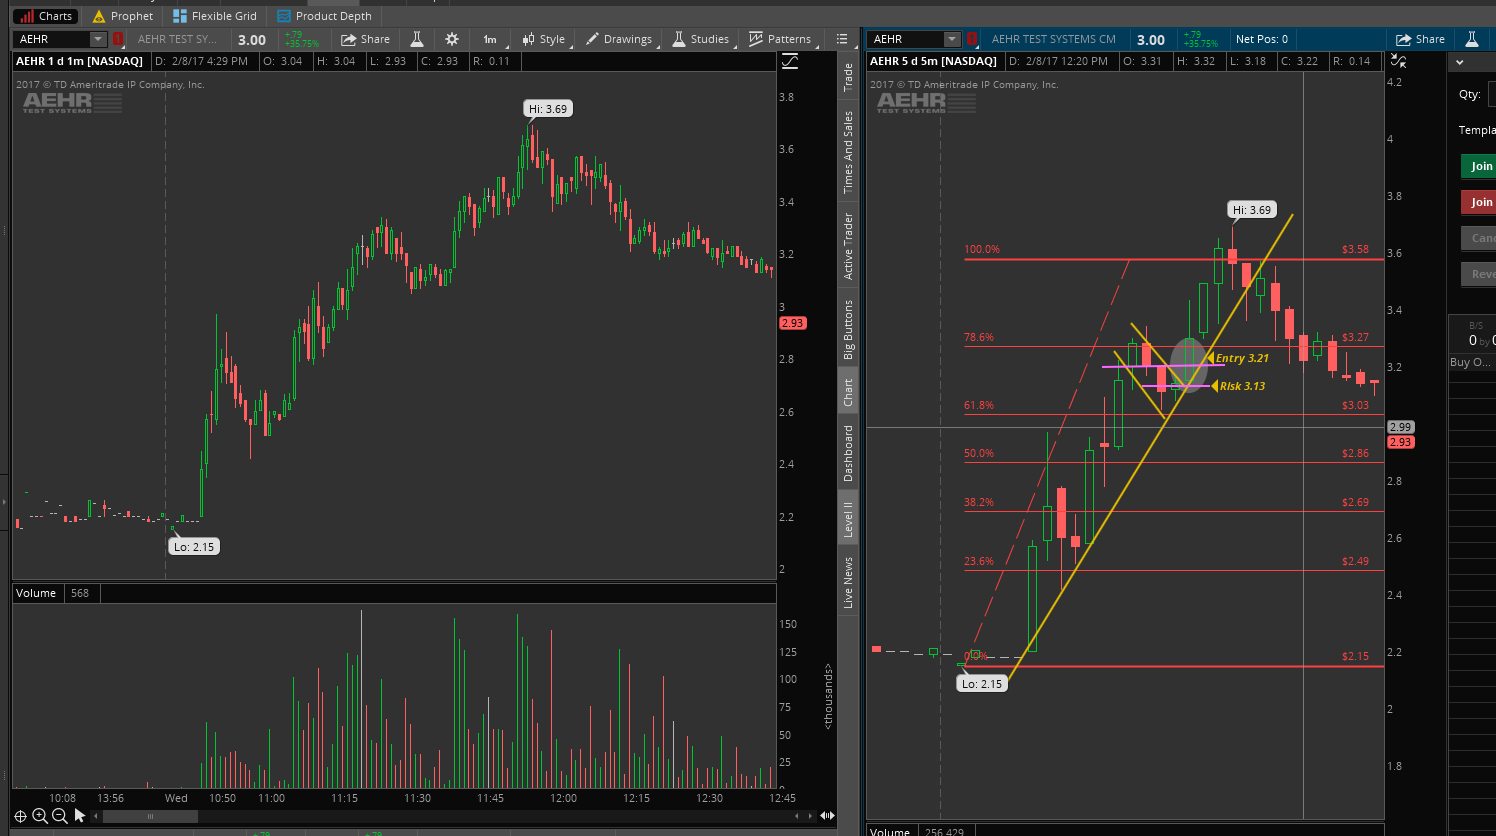
Task: Select the Risk 3.13 label on the right chart
Action: (1242, 386)
